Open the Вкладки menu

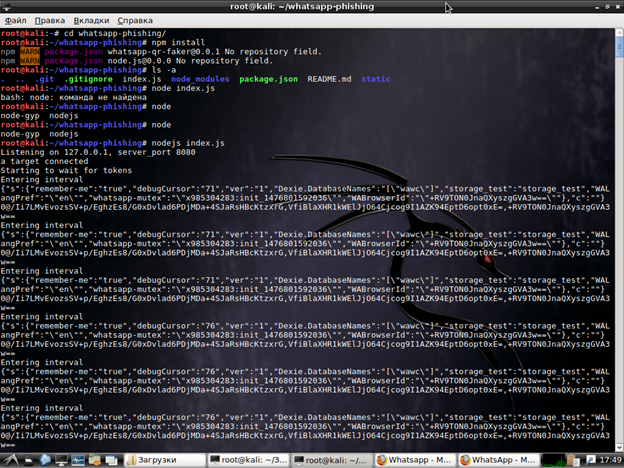coord(92,20)
